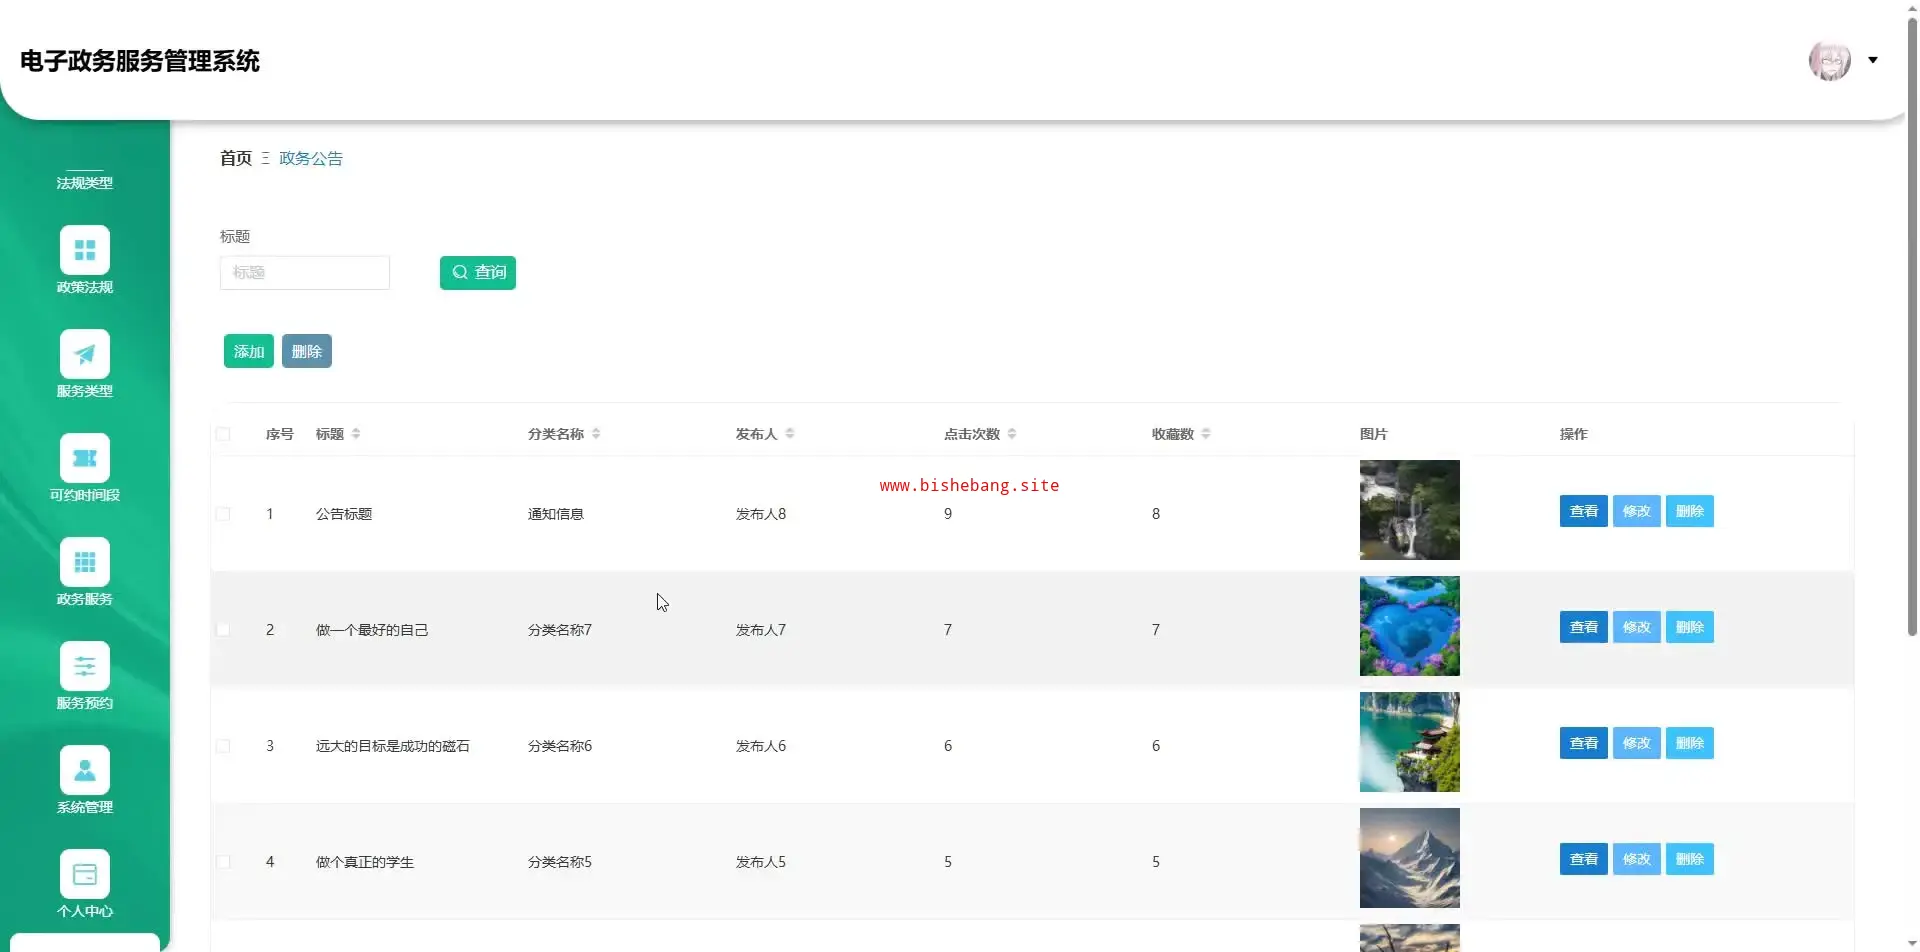Open the waterfall image thumbnail for 公告标题
Viewport: 1920px width, 952px height.
(x=1410, y=510)
